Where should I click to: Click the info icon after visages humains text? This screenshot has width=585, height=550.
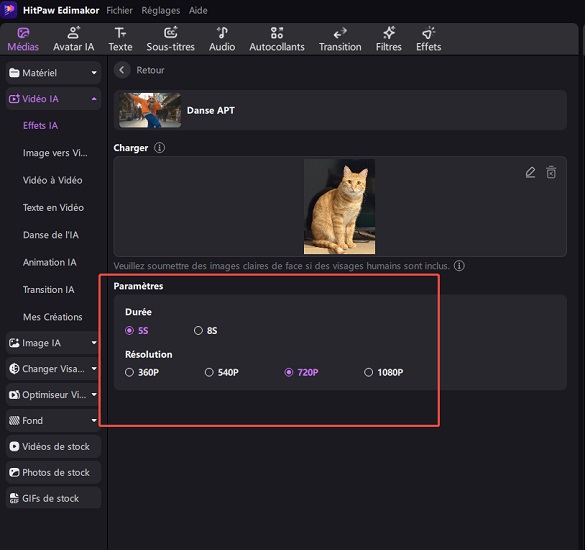click(x=459, y=266)
